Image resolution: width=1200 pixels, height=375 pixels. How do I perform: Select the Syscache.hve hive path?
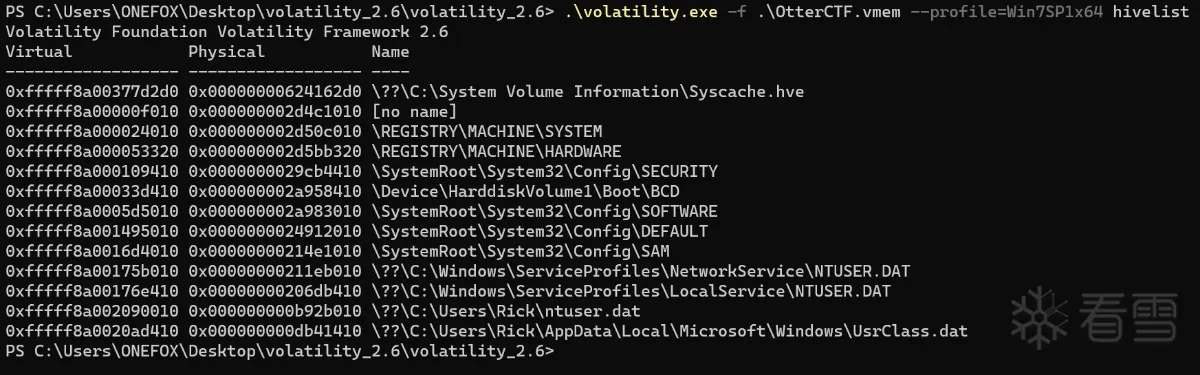click(587, 91)
